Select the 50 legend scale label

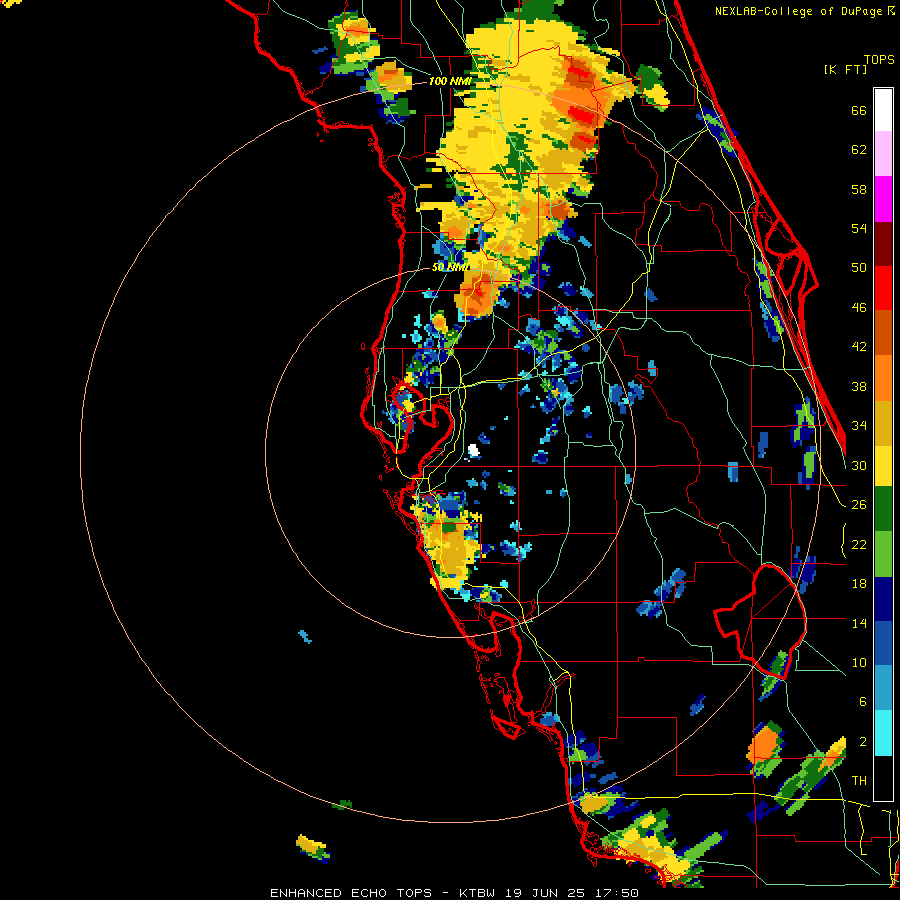(x=859, y=267)
